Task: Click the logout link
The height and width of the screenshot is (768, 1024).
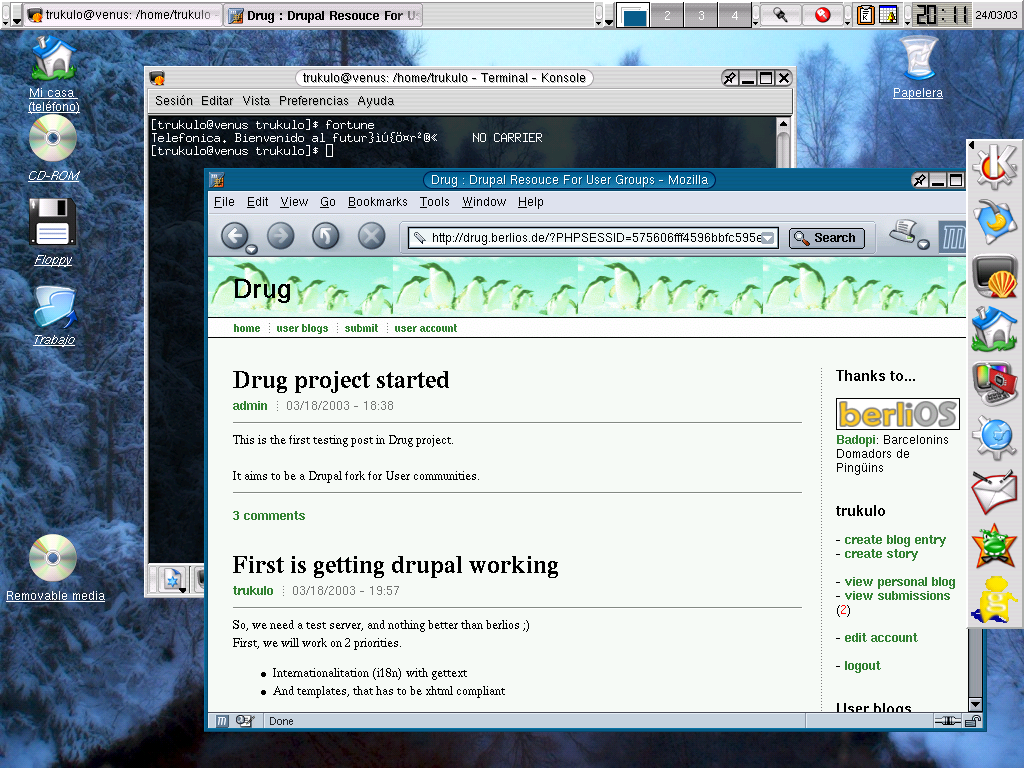Action: [862, 665]
